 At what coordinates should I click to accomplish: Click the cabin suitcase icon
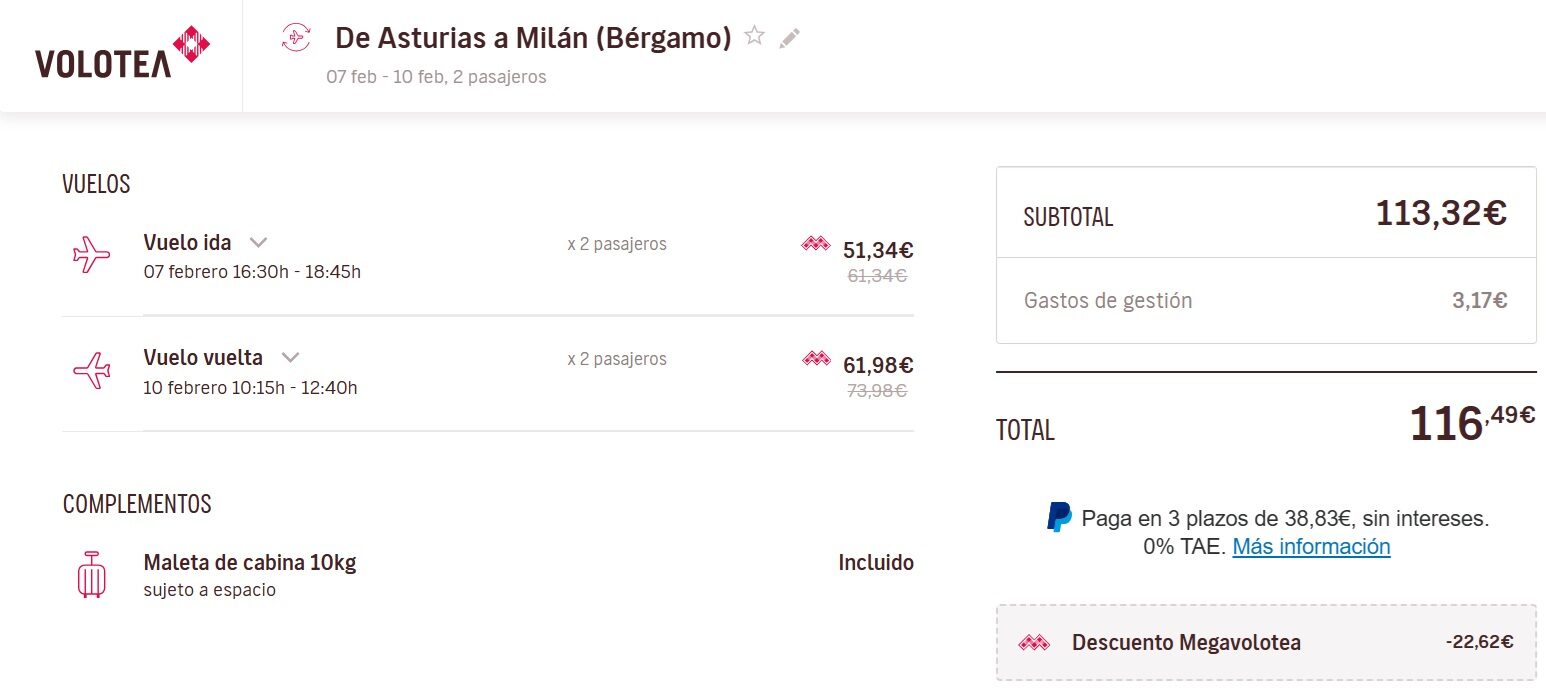[x=92, y=574]
